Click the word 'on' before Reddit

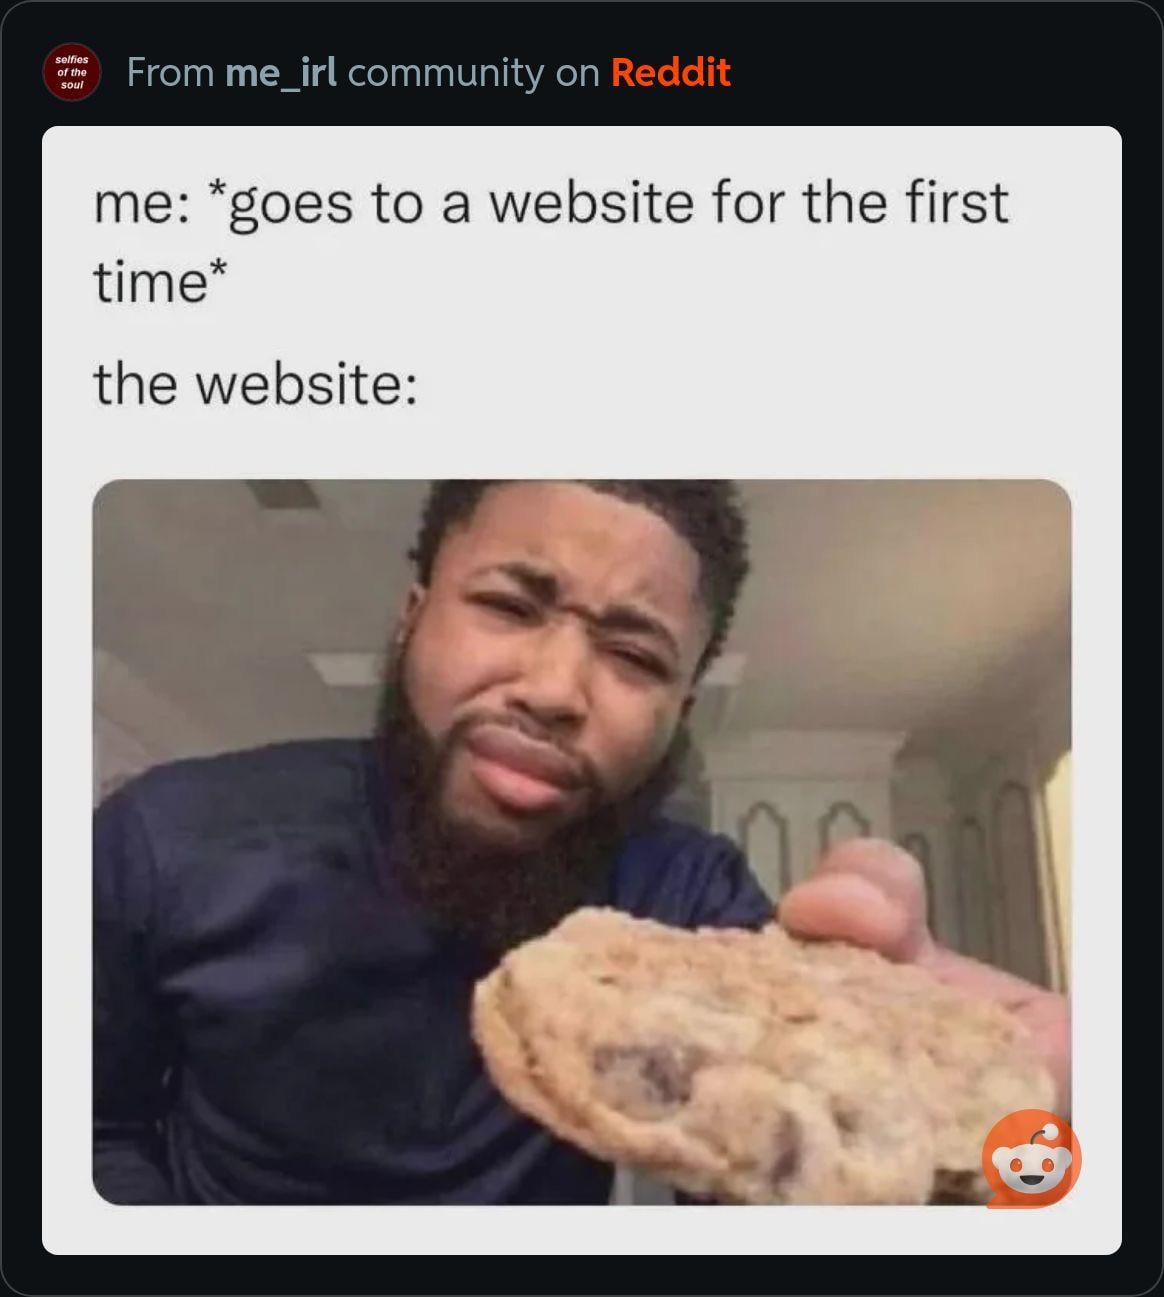coord(577,73)
